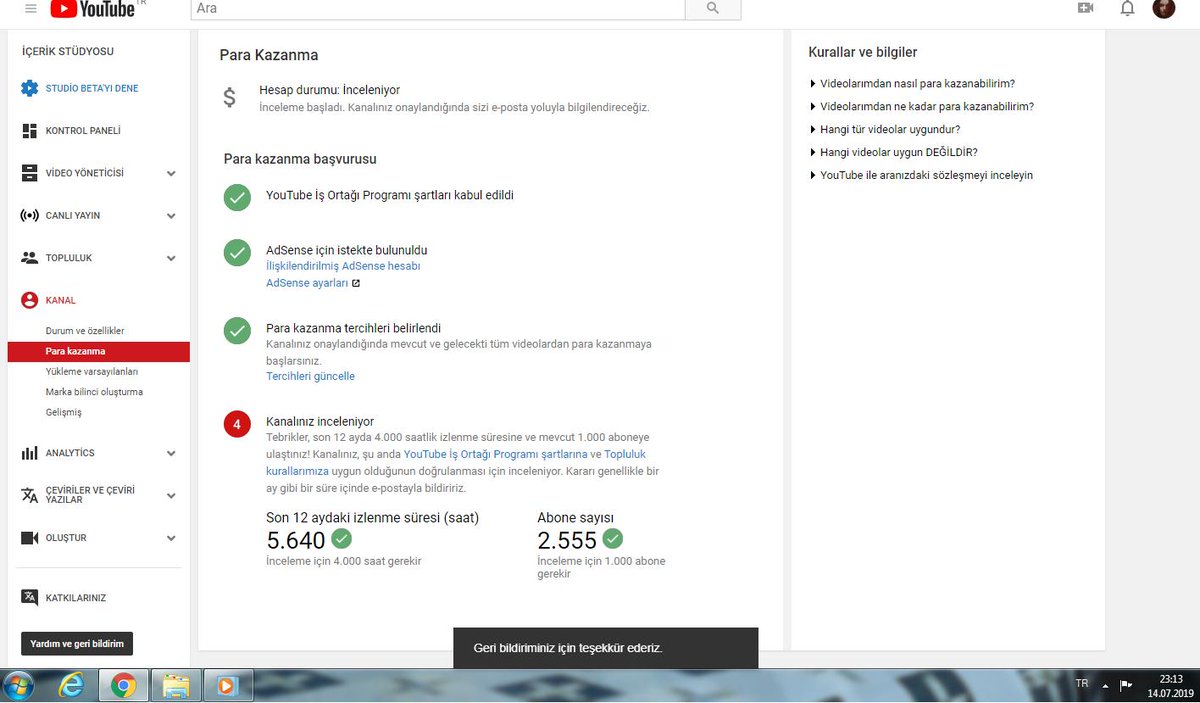Open Durum ve özellikler submenu item
1200x703 pixels.
tap(85, 331)
